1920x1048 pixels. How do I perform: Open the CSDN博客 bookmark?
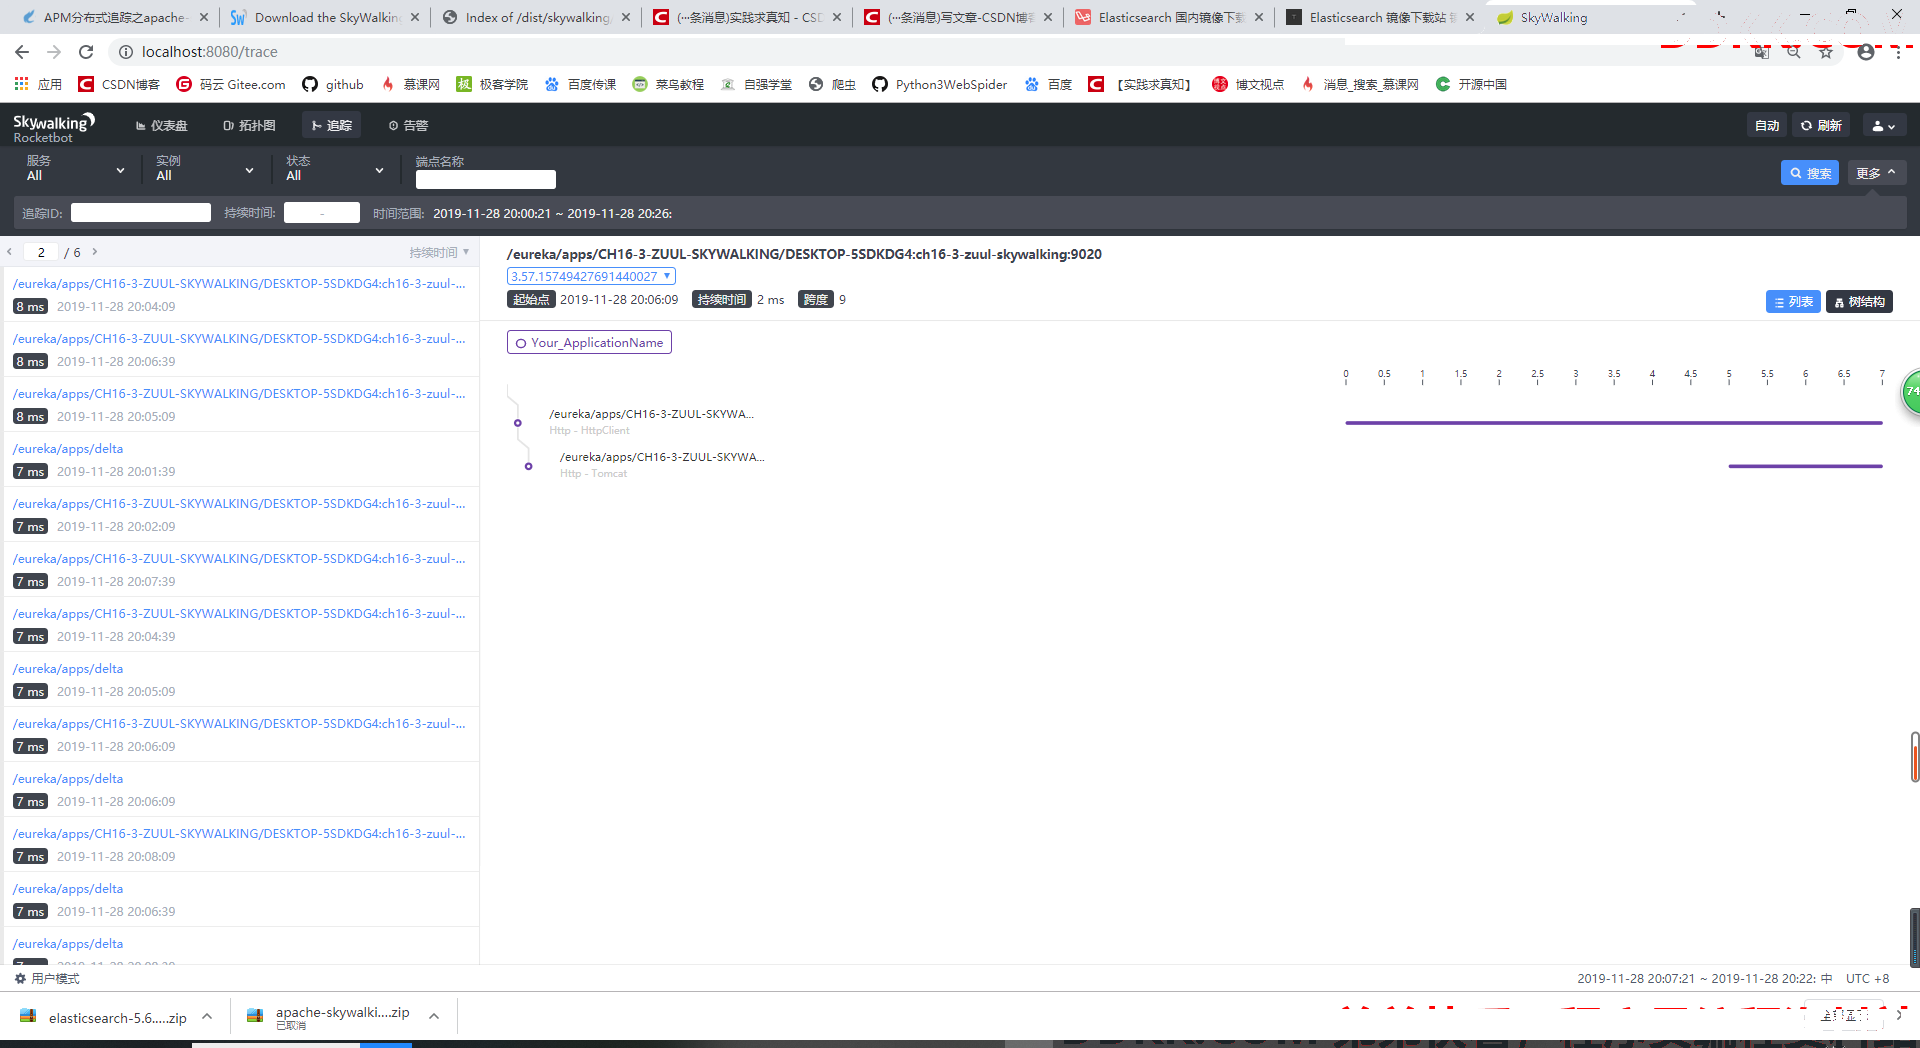coord(119,84)
